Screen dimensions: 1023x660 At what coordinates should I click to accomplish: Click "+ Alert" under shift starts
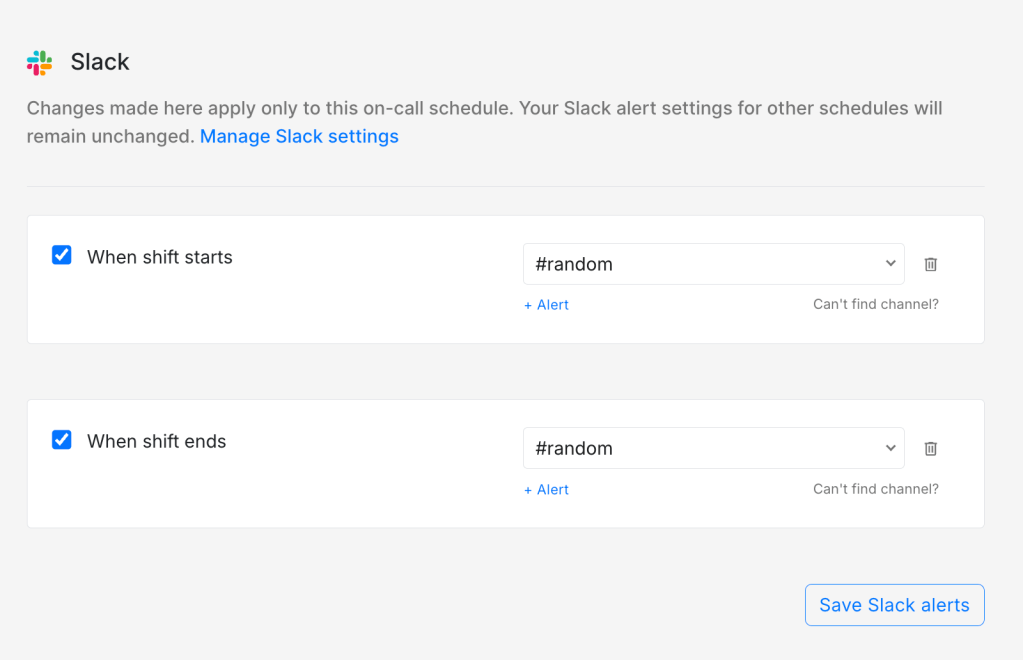pos(546,304)
